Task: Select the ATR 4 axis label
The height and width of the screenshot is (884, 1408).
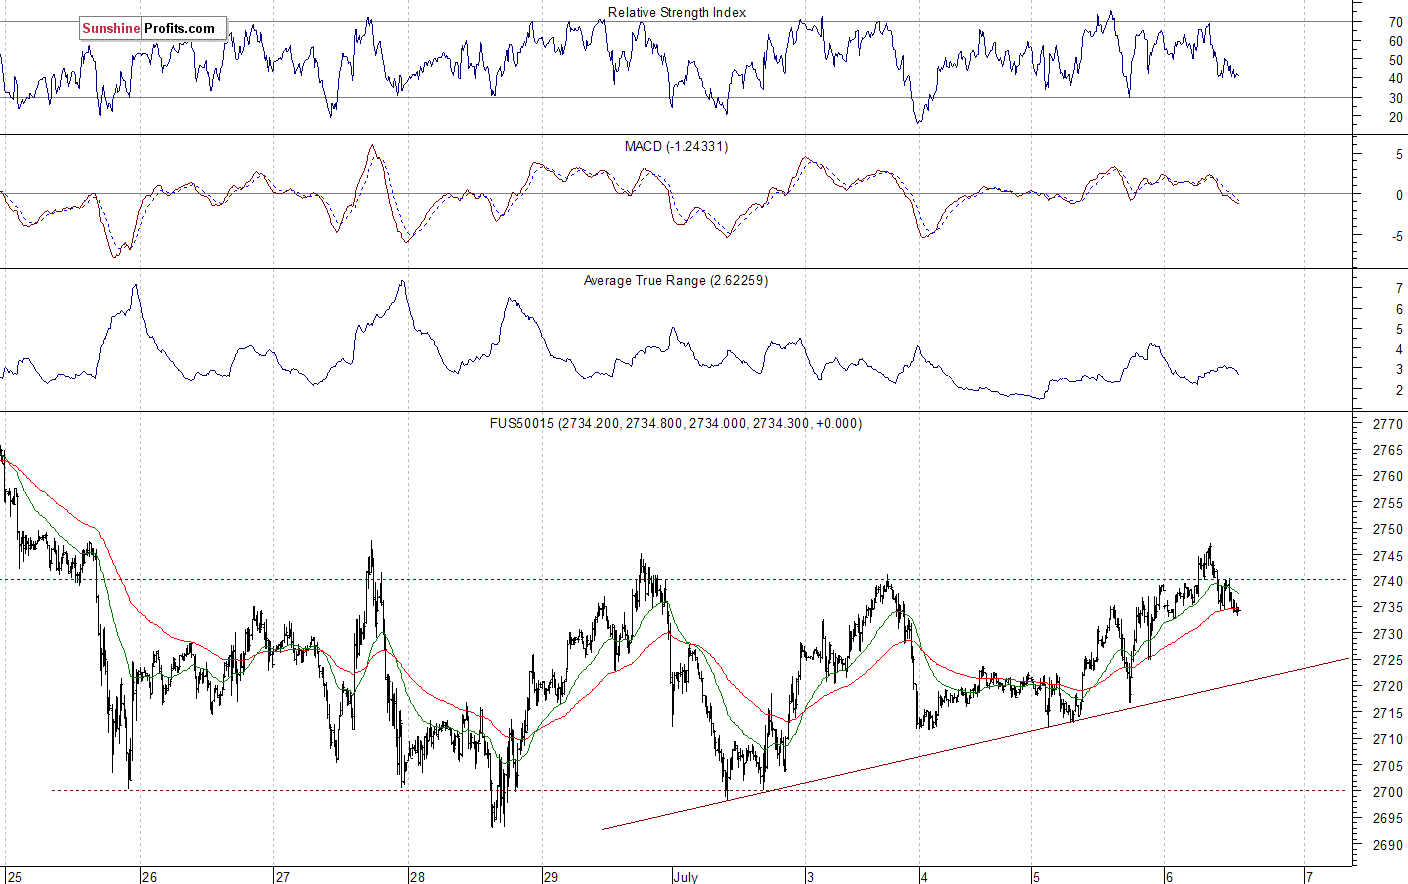Action: [x=1399, y=350]
